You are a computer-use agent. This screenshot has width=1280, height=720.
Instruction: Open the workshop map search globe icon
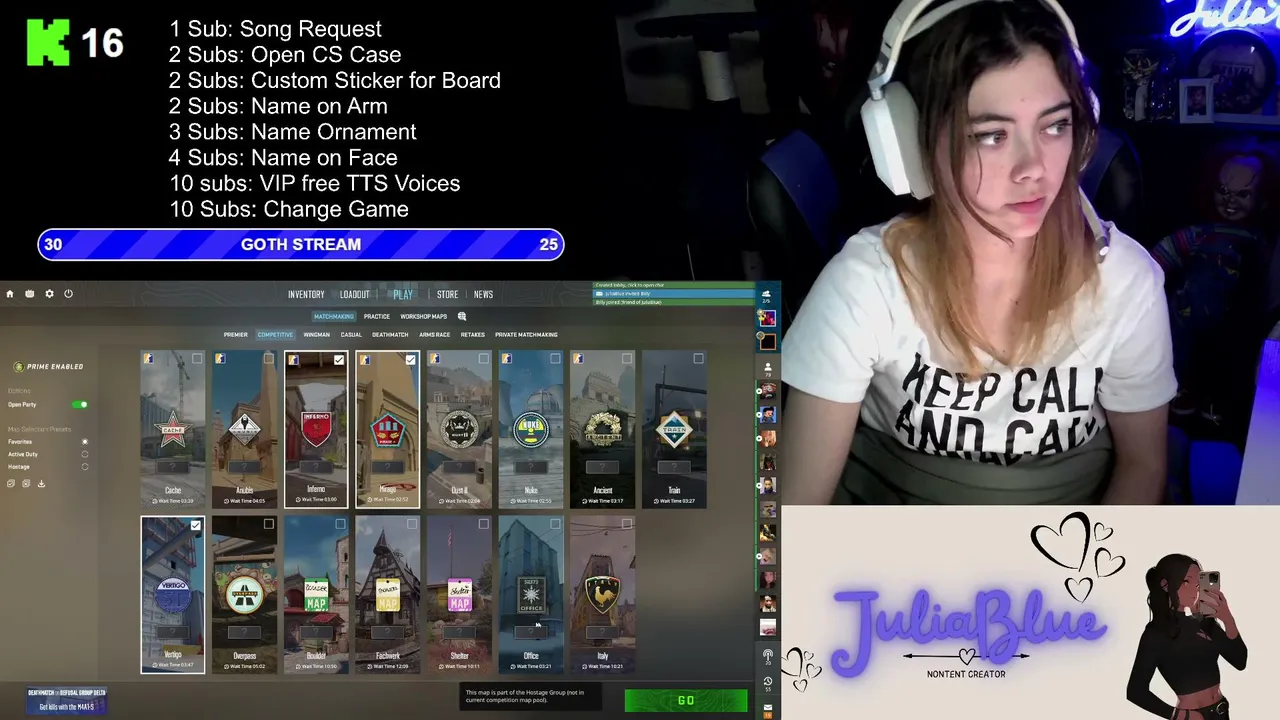462,316
